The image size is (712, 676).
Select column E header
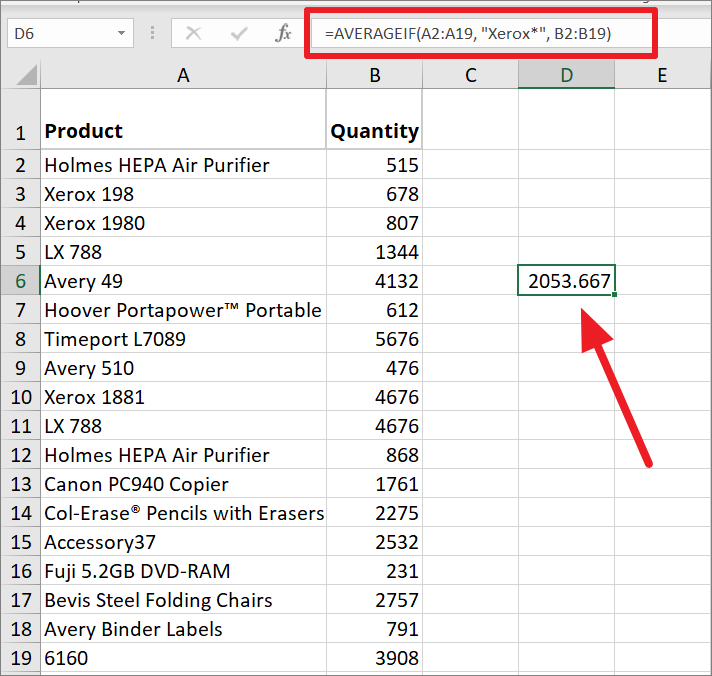663,75
